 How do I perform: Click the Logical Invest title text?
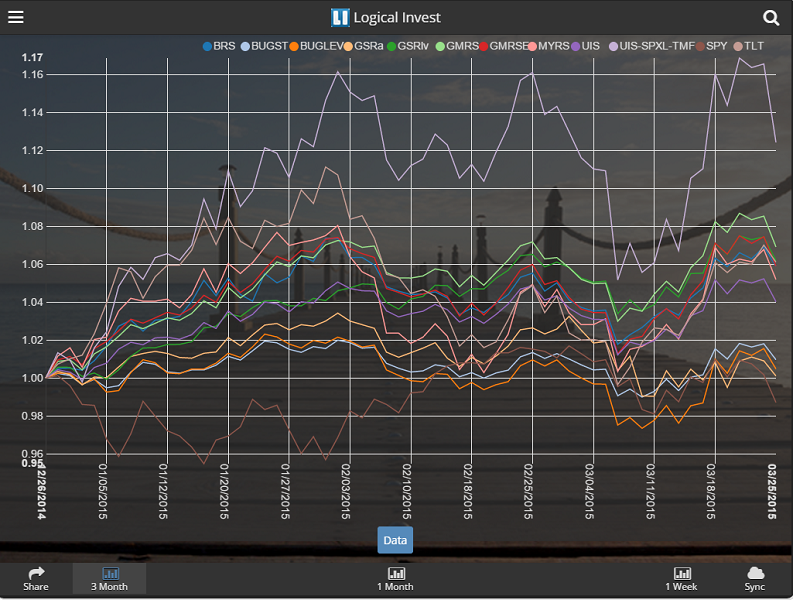397,18
